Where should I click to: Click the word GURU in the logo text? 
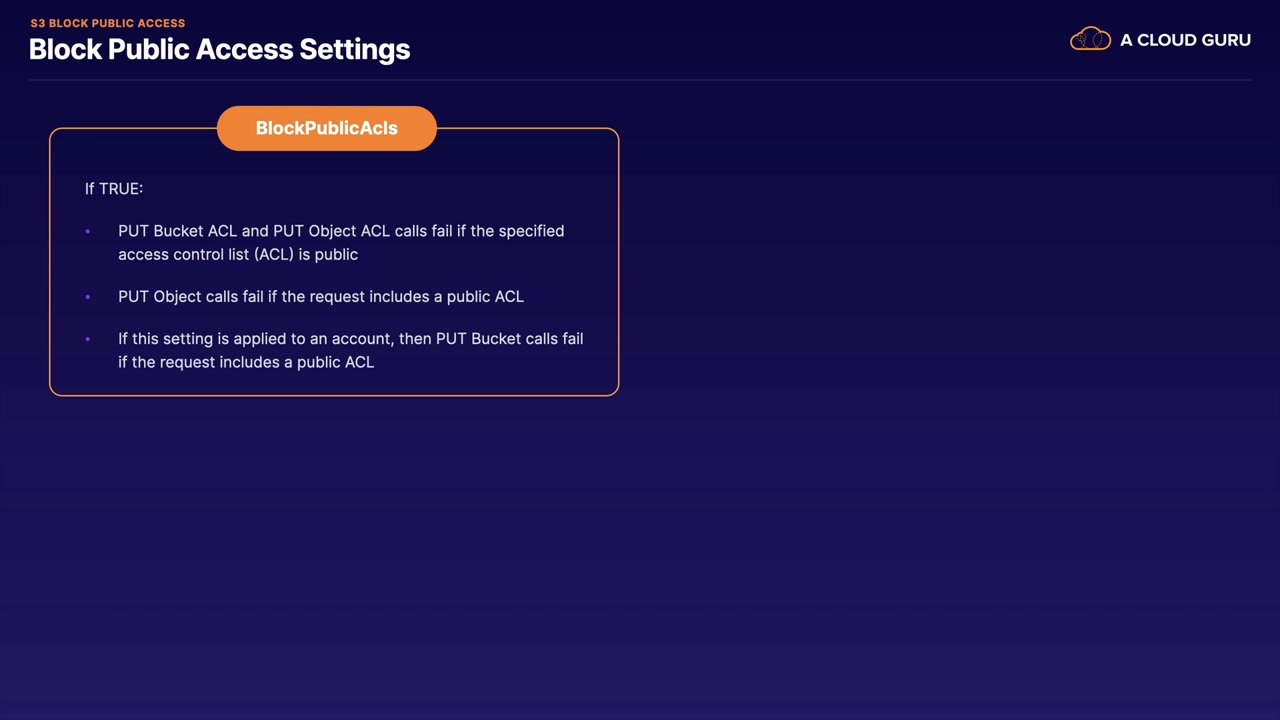coord(1224,40)
